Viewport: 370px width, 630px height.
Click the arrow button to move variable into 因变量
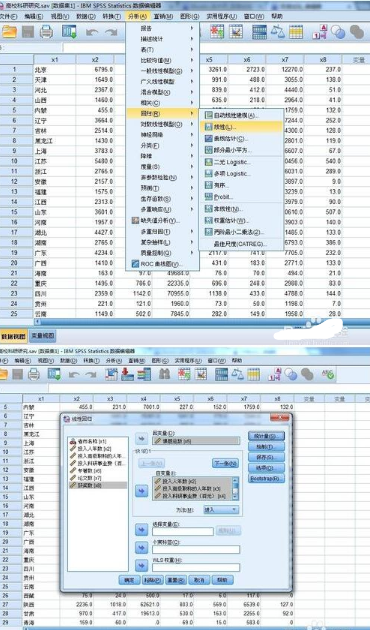[x=141, y=438]
